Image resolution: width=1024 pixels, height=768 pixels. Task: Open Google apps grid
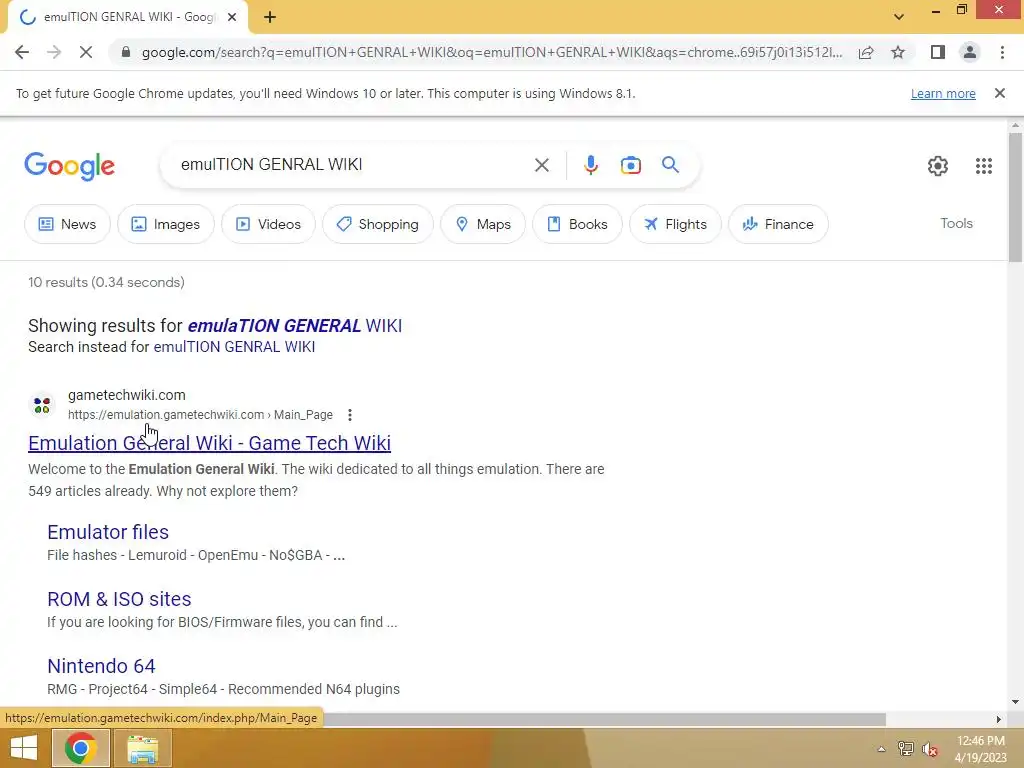(x=984, y=166)
